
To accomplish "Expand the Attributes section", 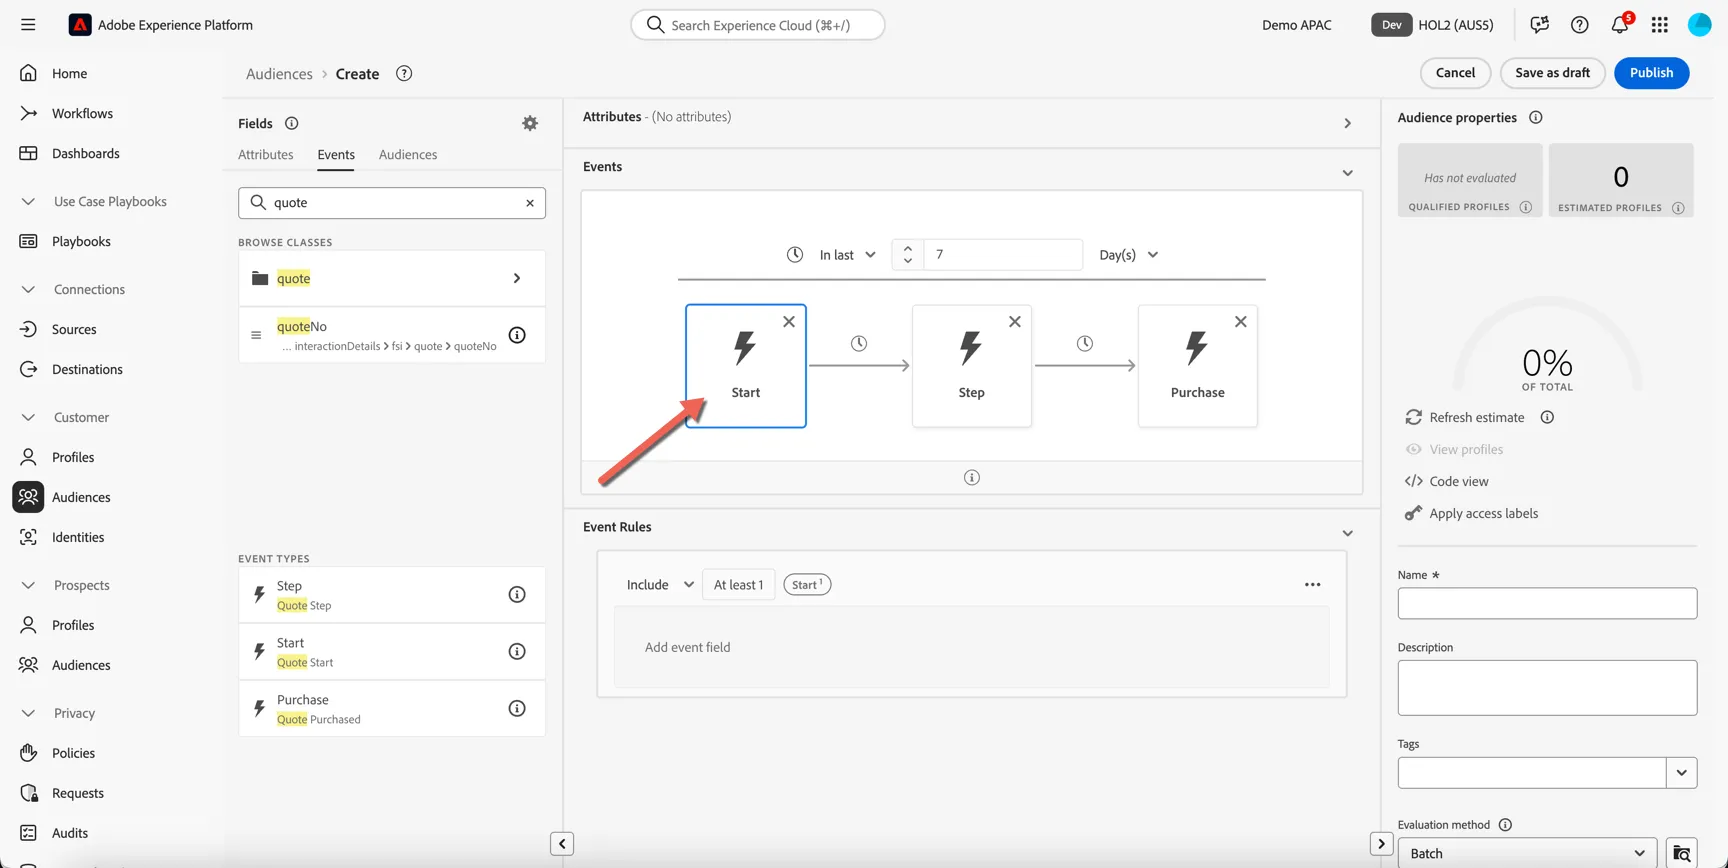I will (x=1348, y=123).
